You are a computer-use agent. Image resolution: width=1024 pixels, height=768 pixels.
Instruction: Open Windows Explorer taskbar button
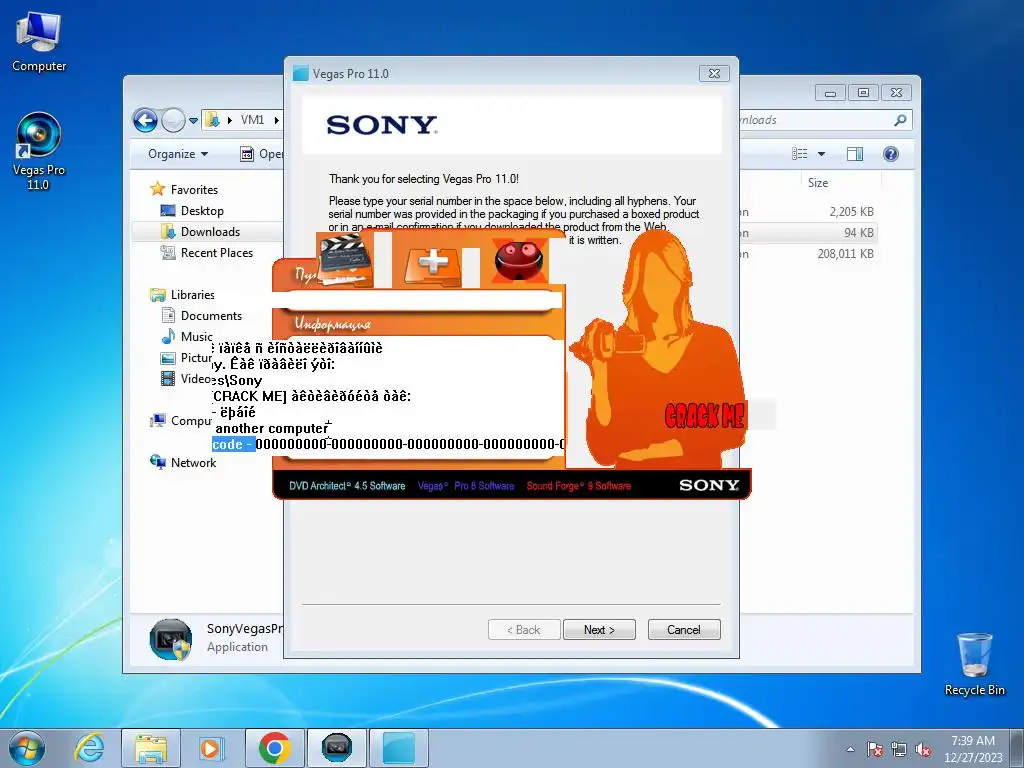150,748
